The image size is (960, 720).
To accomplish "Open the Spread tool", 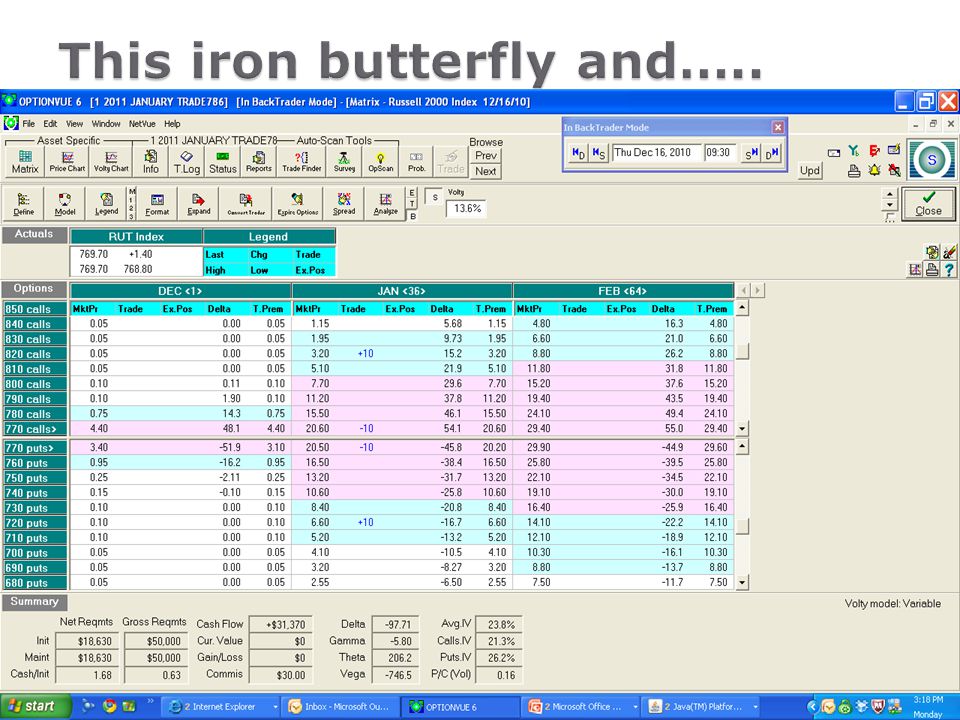I will pos(343,204).
